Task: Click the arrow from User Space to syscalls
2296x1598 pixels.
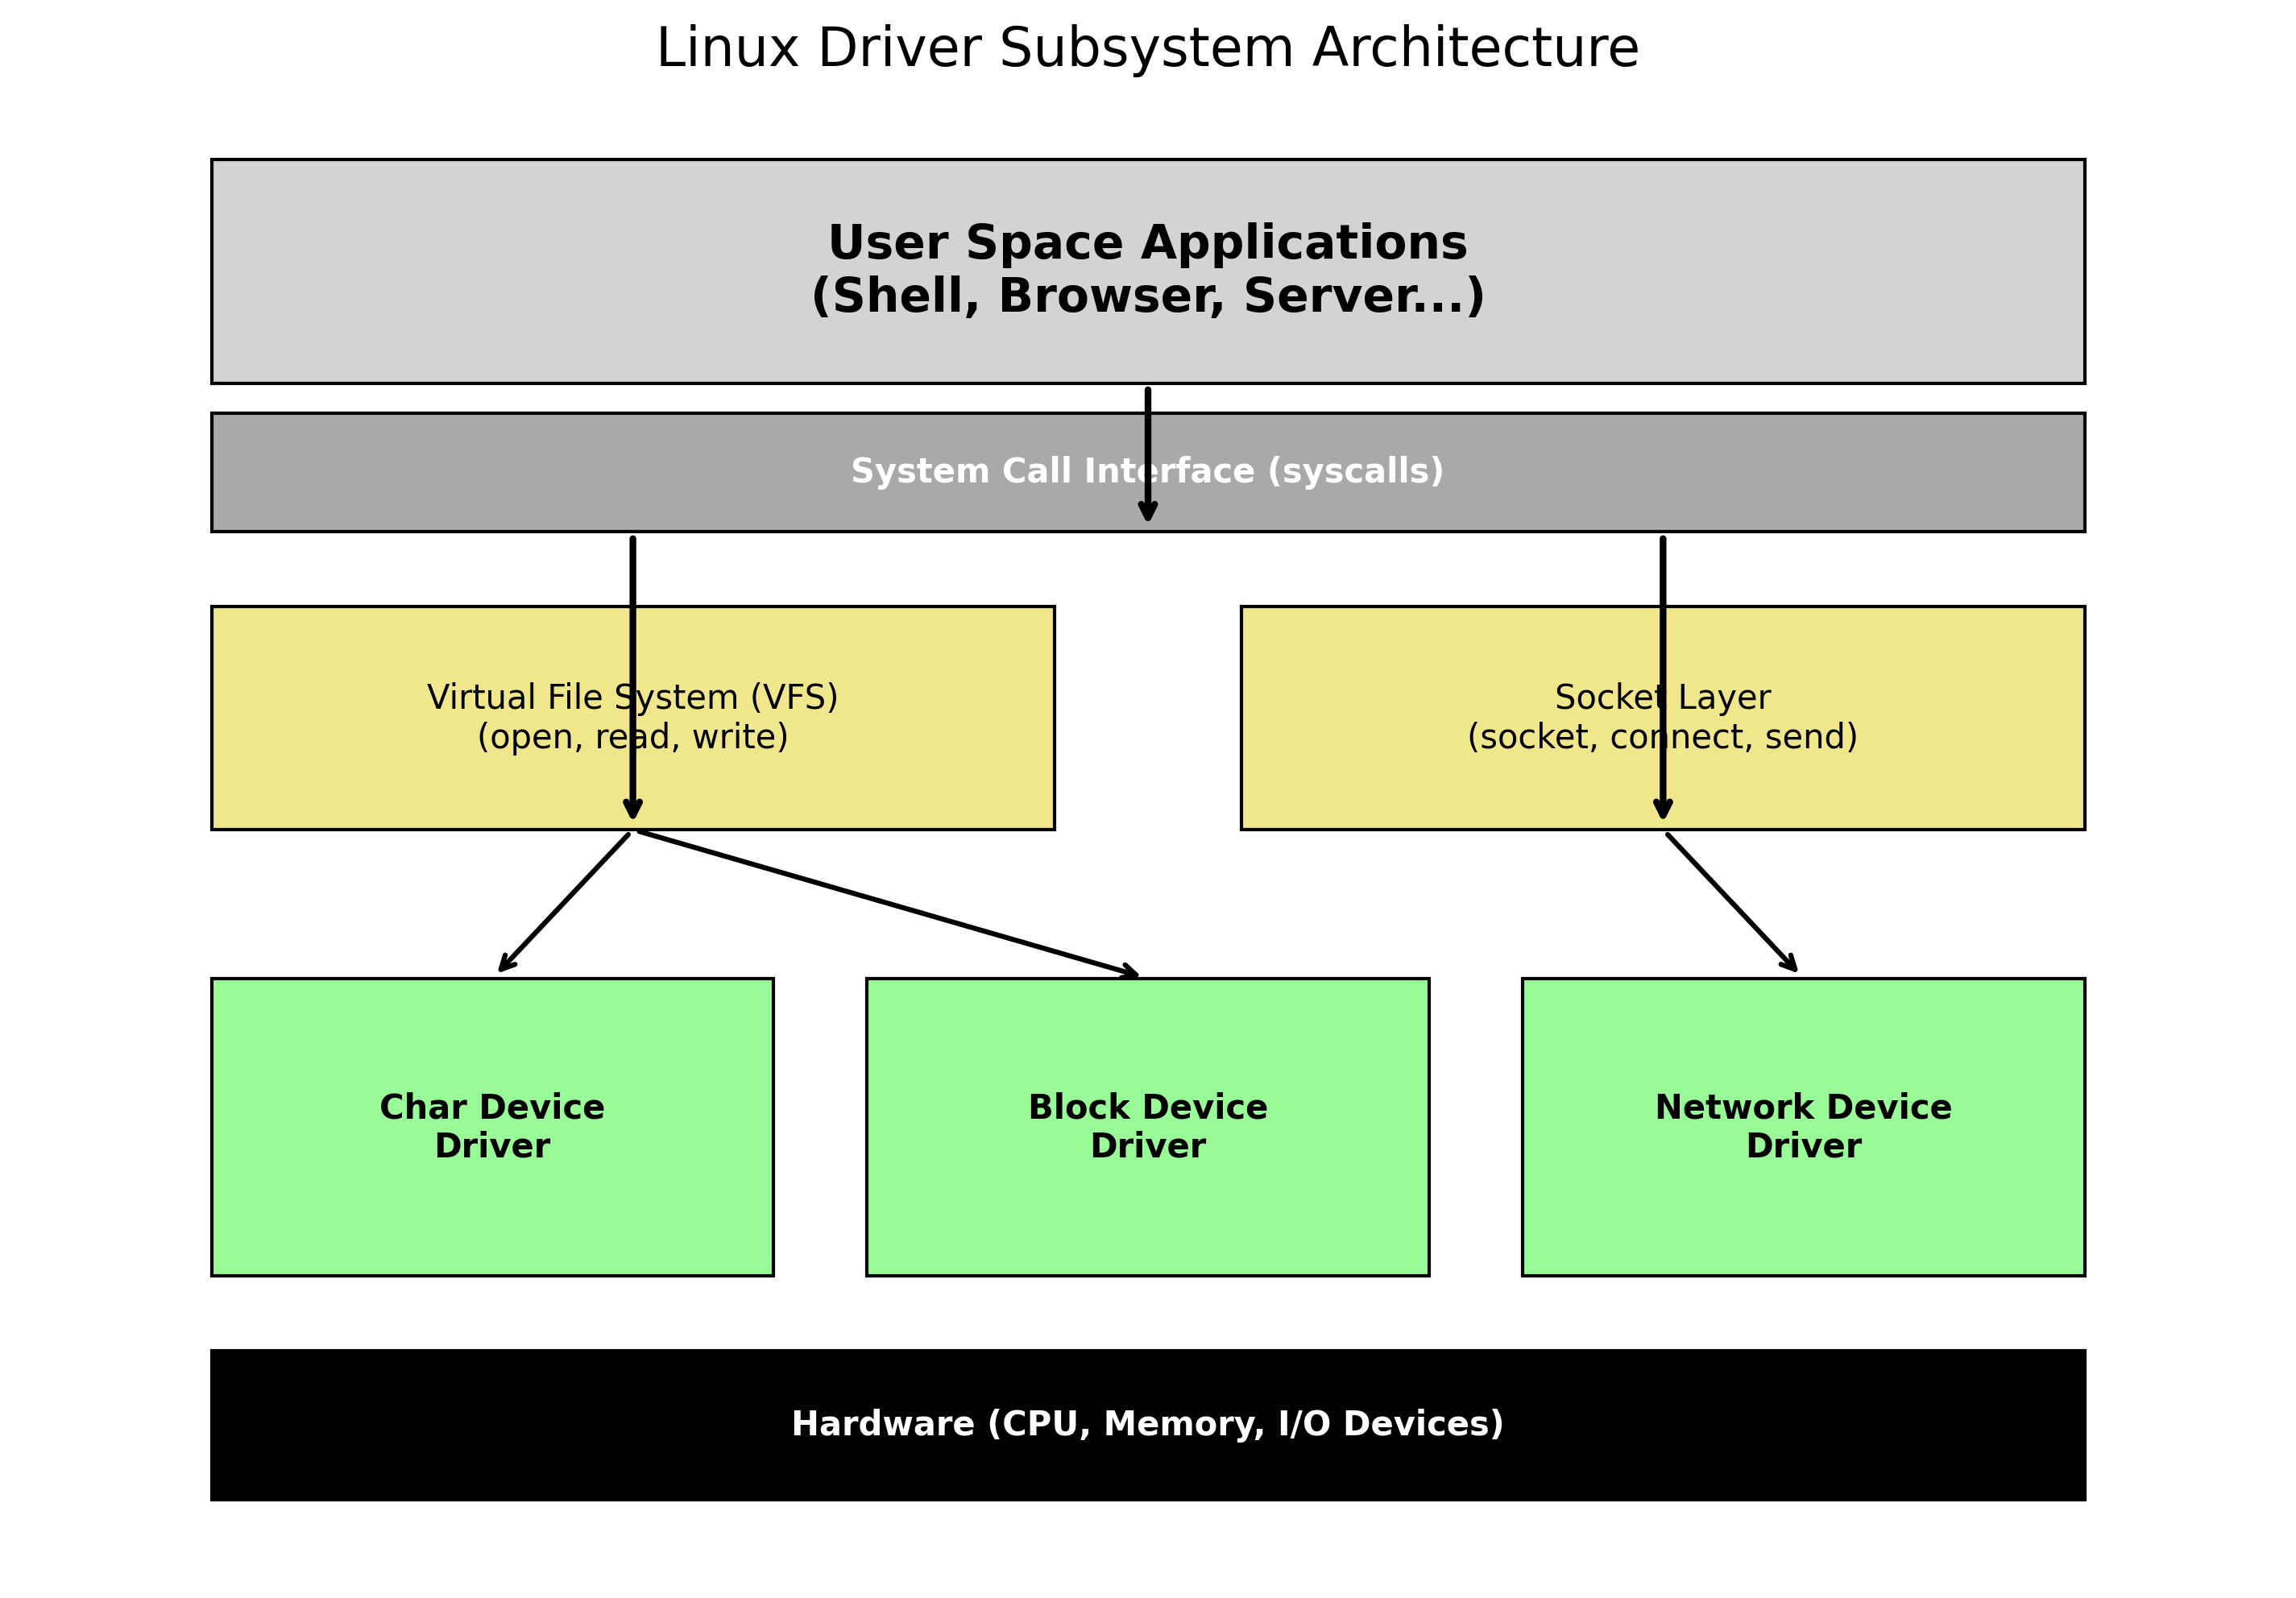Action: pos(1148,430)
